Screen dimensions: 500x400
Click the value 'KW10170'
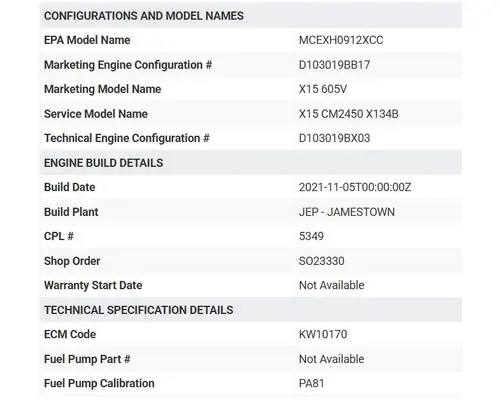[x=323, y=334]
